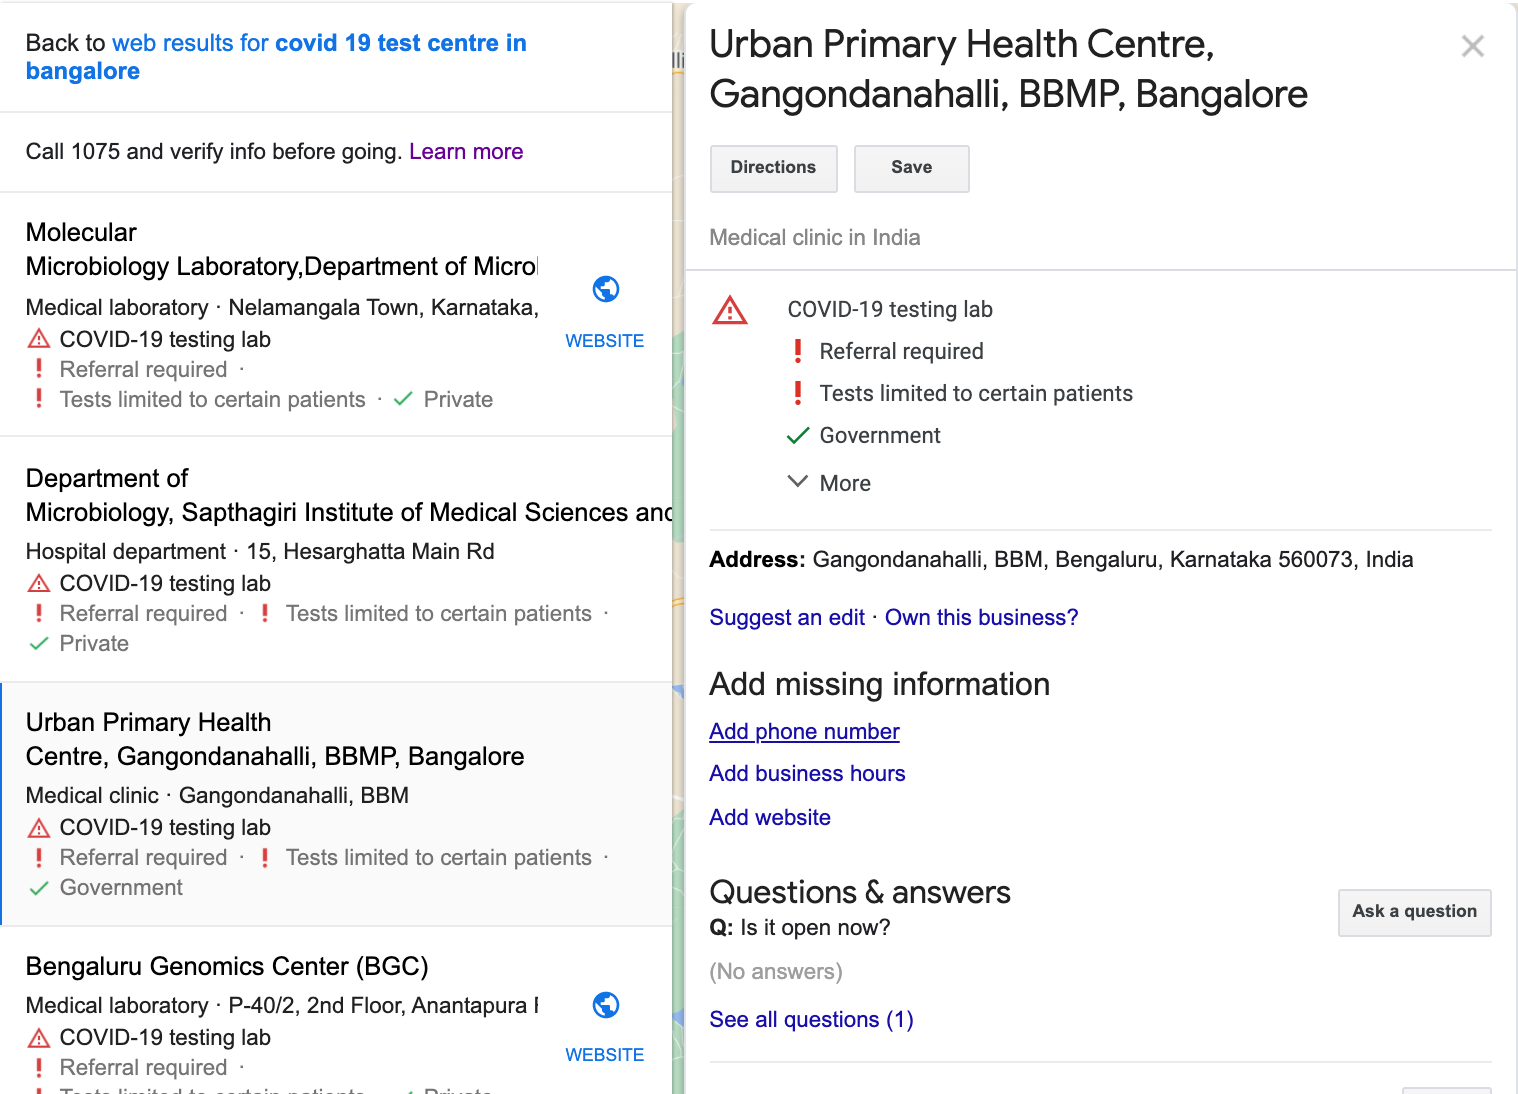Click the Suggest an edit link

(x=787, y=618)
